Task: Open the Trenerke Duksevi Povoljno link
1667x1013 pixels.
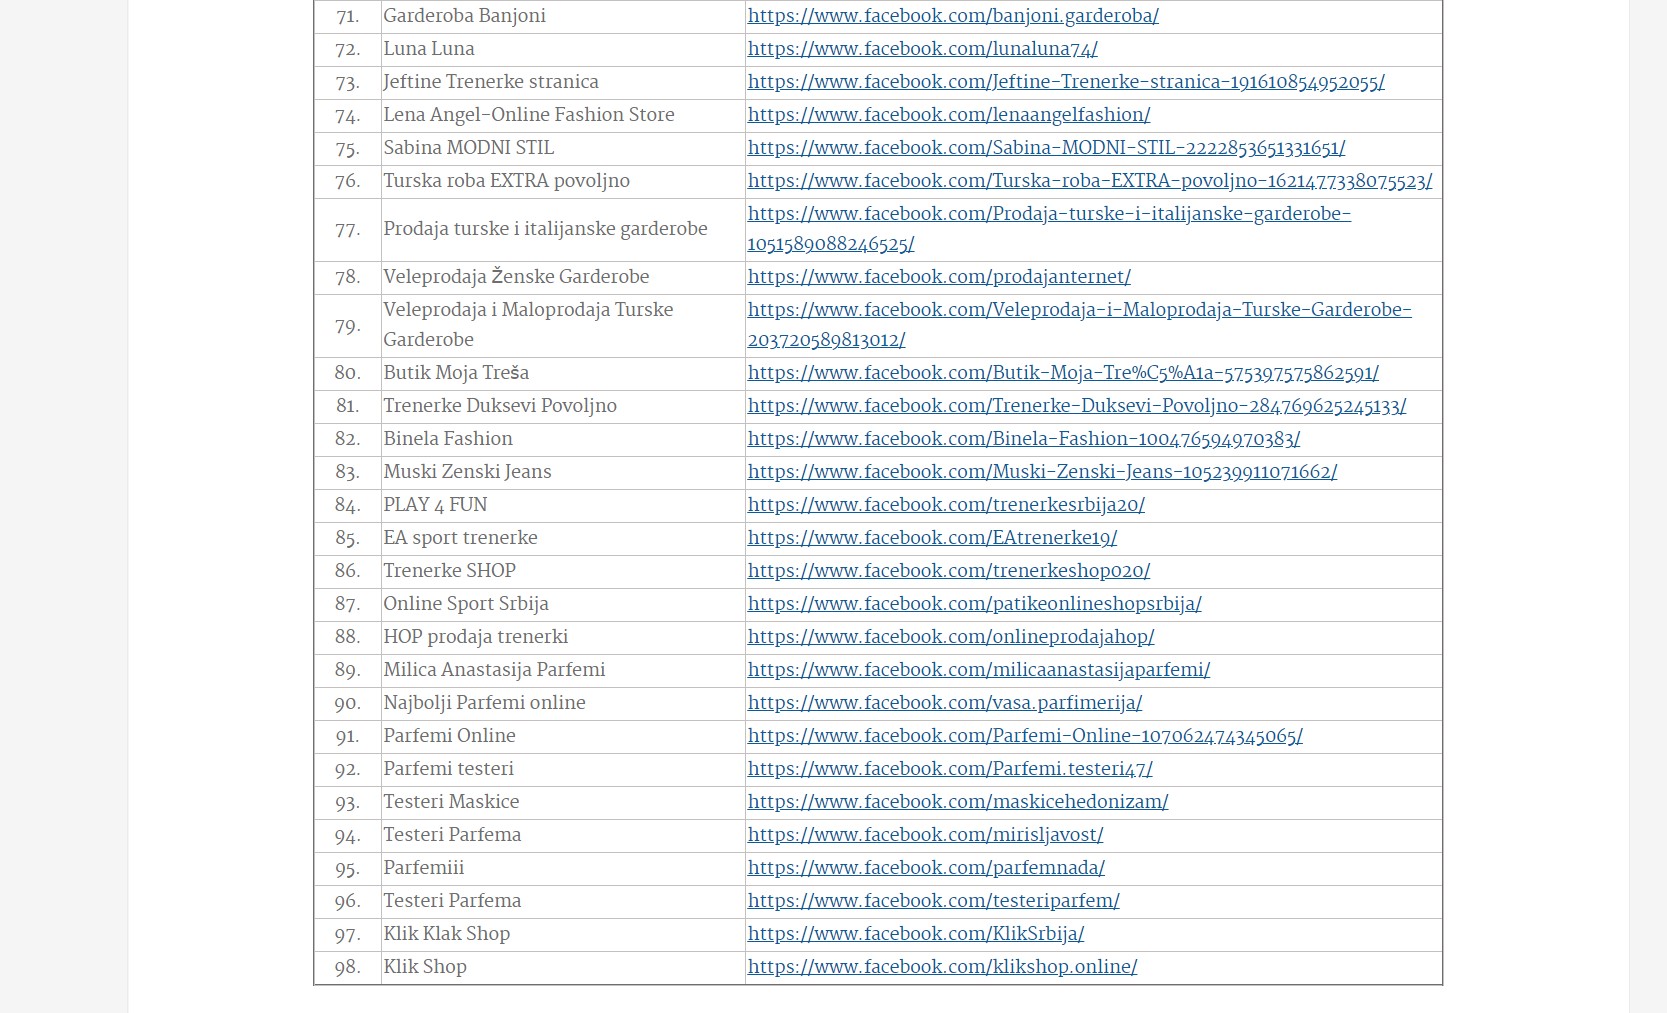Action: 1076,406
